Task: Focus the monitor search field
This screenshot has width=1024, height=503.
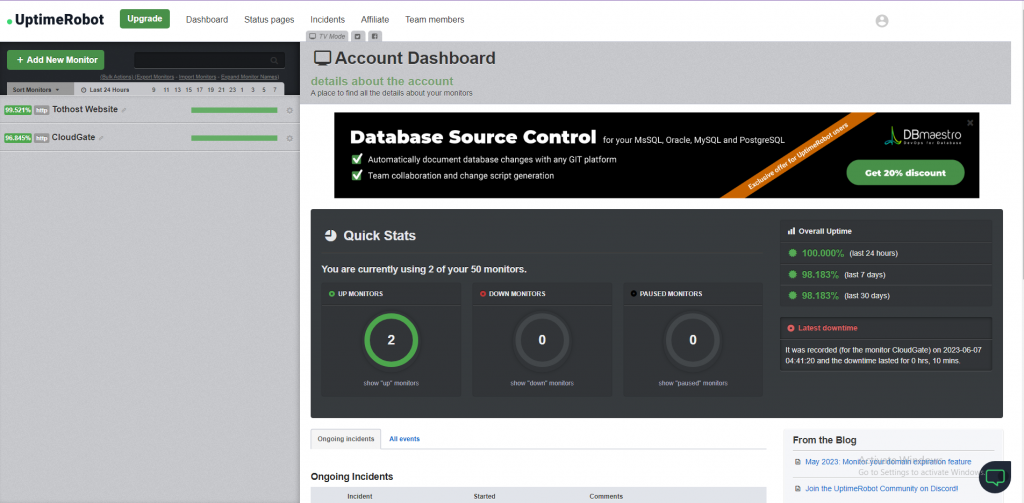Action: tap(209, 60)
